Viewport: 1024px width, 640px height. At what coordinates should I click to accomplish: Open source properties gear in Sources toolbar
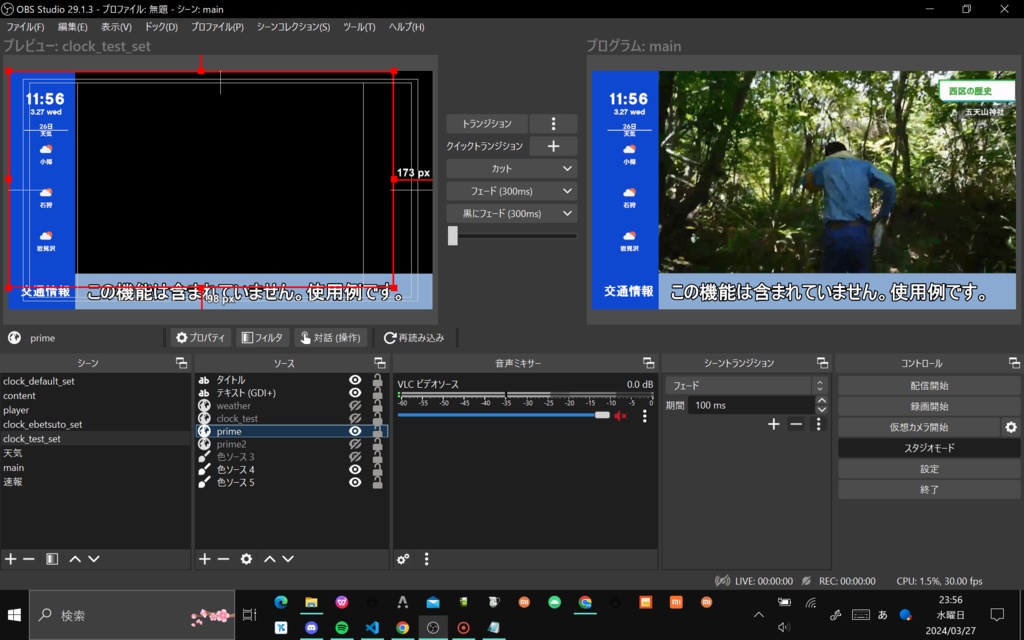click(x=246, y=559)
